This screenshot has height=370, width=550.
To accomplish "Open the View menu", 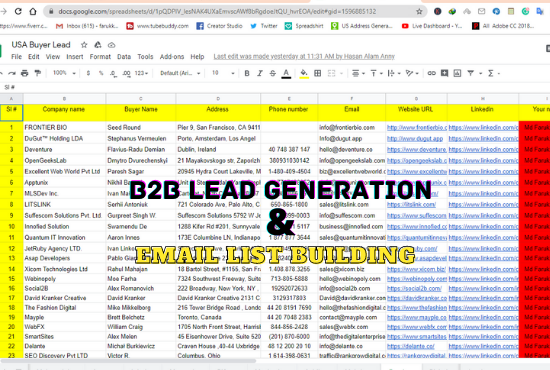I will [x=53, y=57].
